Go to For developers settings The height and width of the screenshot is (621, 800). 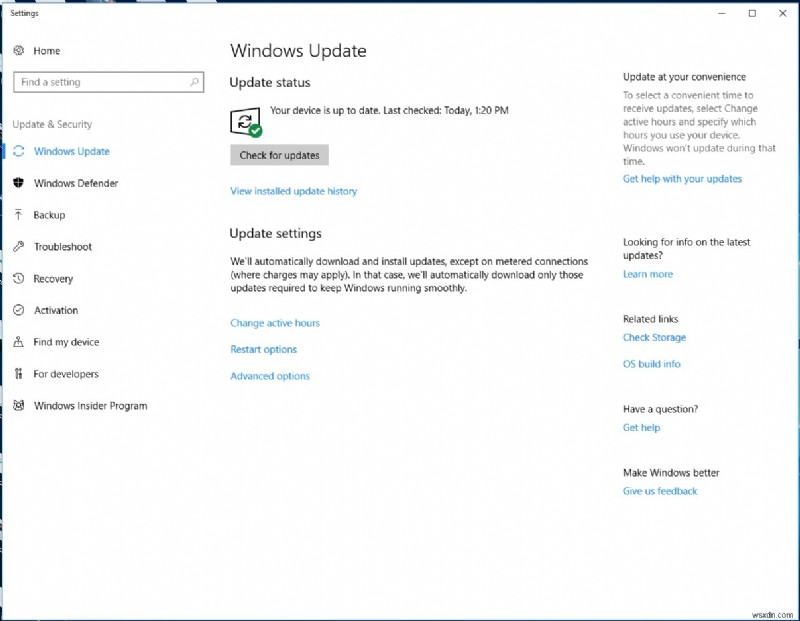coord(66,374)
